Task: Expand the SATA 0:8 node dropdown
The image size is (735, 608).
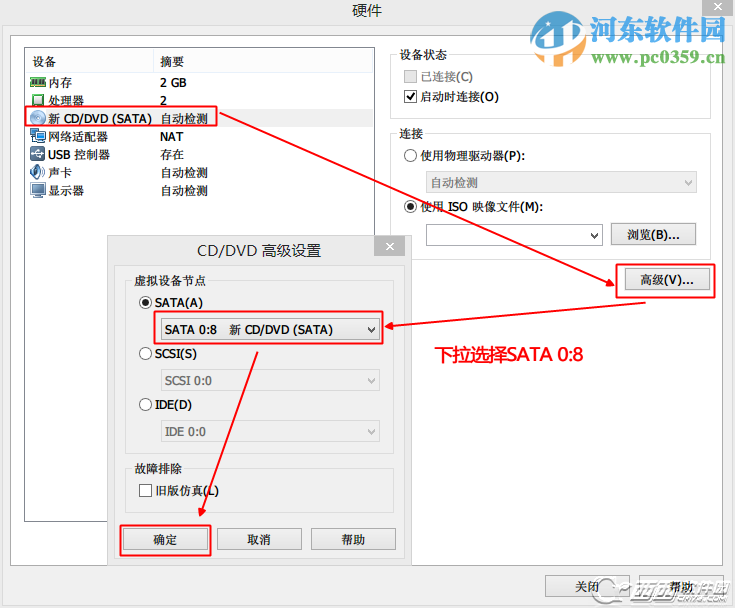Action: click(x=270, y=329)
